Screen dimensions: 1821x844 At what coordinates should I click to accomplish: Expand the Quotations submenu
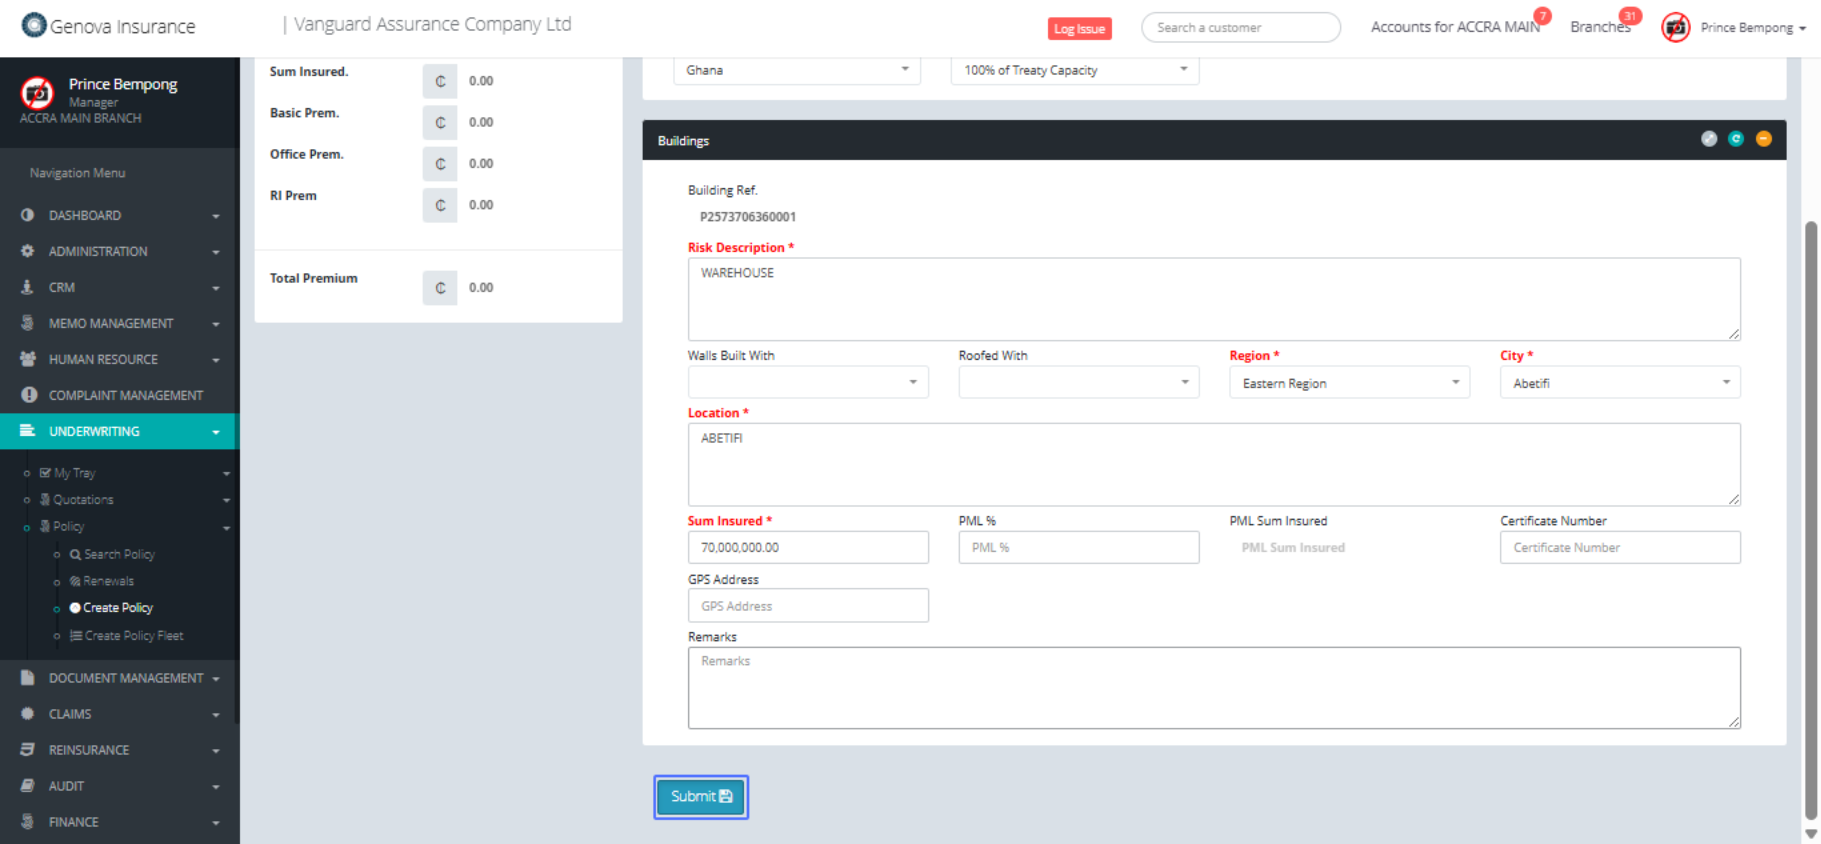pyautogui.click(x=84, y=500)
